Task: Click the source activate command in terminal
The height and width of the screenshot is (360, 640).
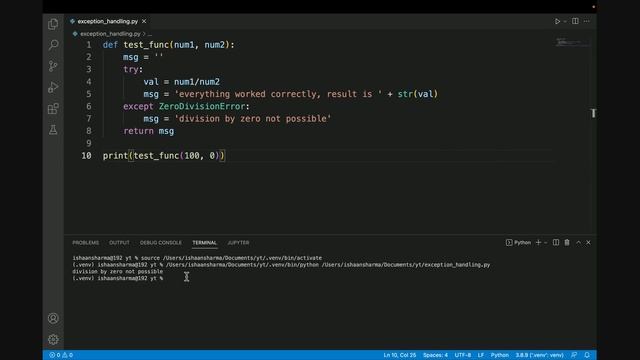Action: tap(231, 258)
